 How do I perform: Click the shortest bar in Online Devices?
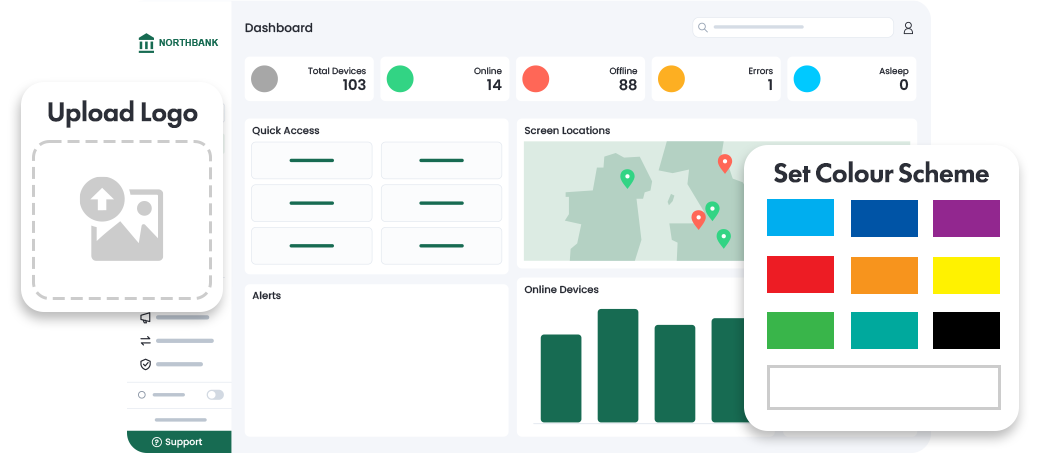click(x=561, y=379)
